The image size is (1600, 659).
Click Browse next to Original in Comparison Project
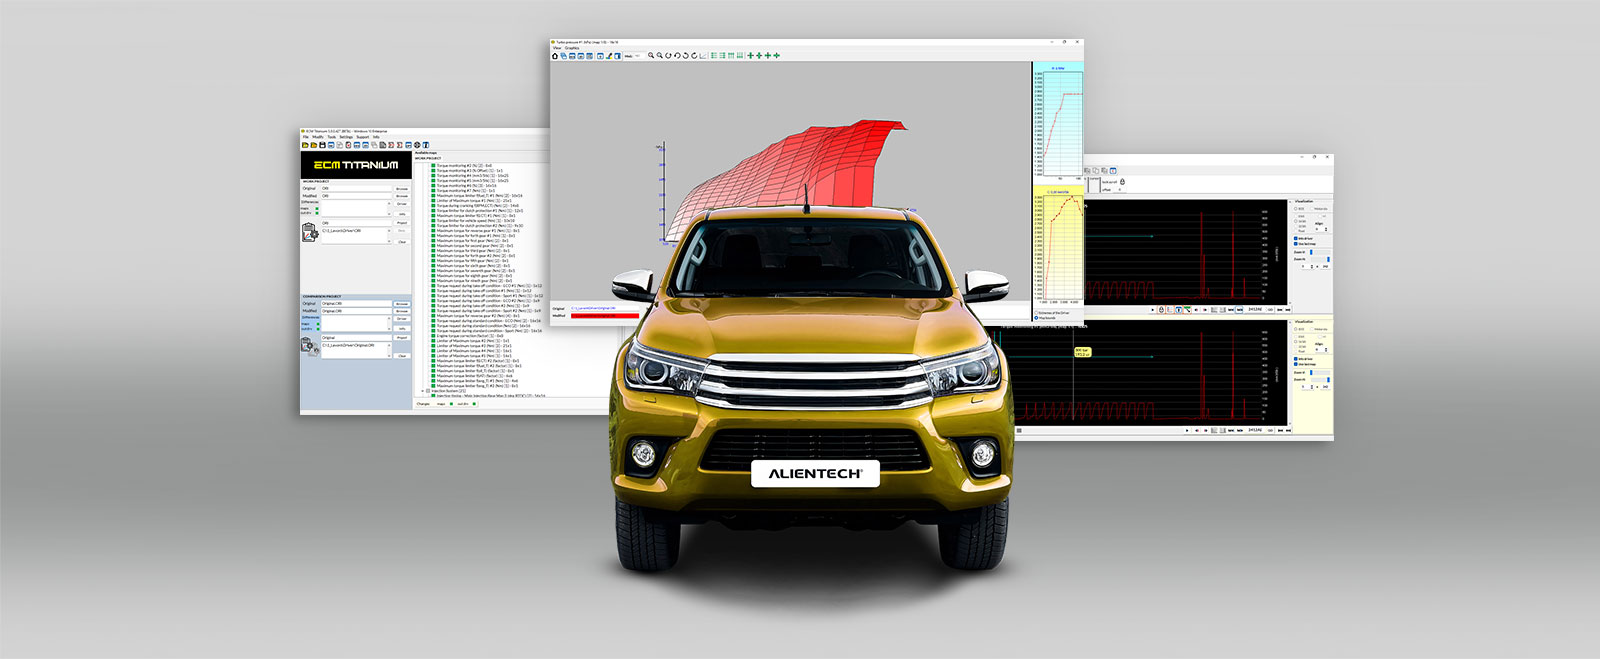[402, 304]
